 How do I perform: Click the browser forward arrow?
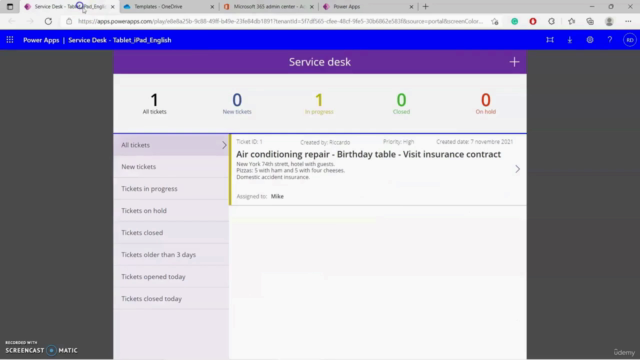pos(30,21)
